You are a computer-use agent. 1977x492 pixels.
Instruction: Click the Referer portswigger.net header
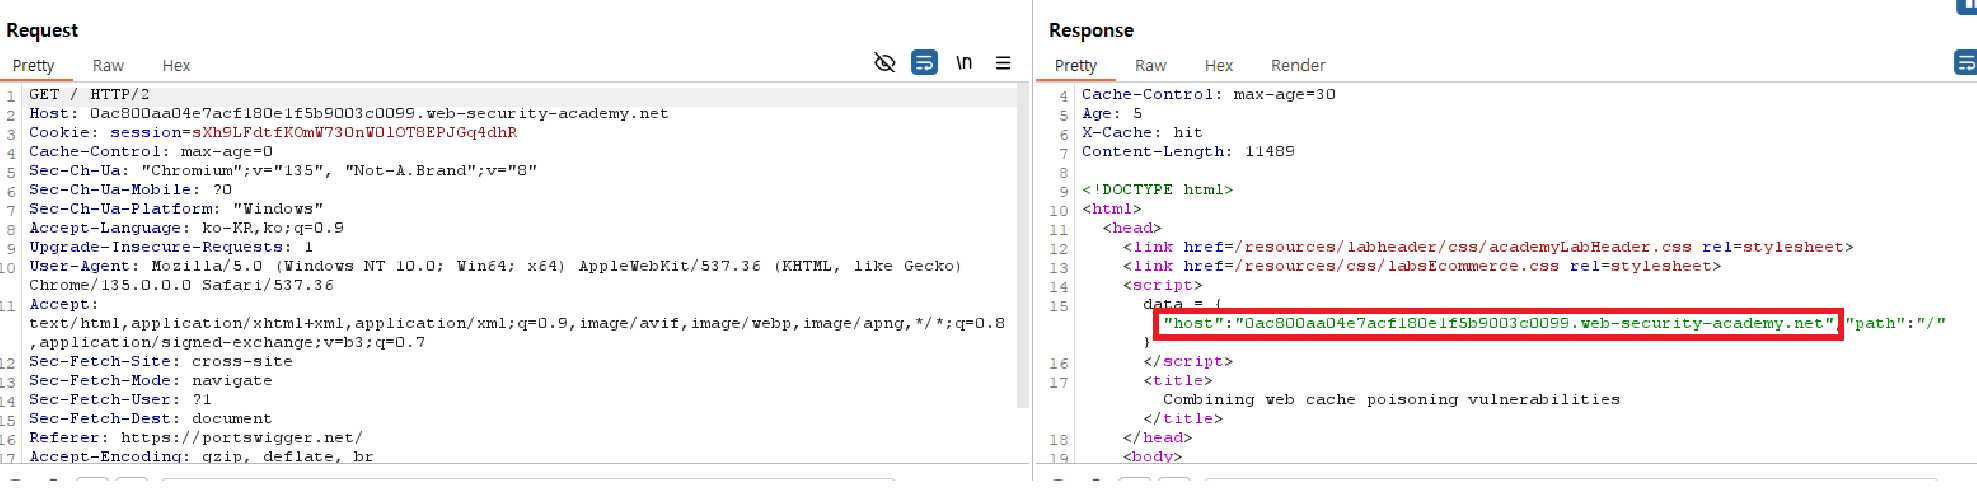[196, 437]
